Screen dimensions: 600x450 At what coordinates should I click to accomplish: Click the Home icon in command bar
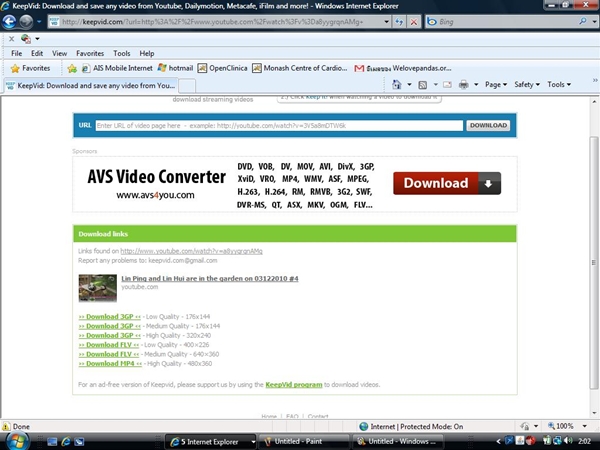[x=397, y=85]
